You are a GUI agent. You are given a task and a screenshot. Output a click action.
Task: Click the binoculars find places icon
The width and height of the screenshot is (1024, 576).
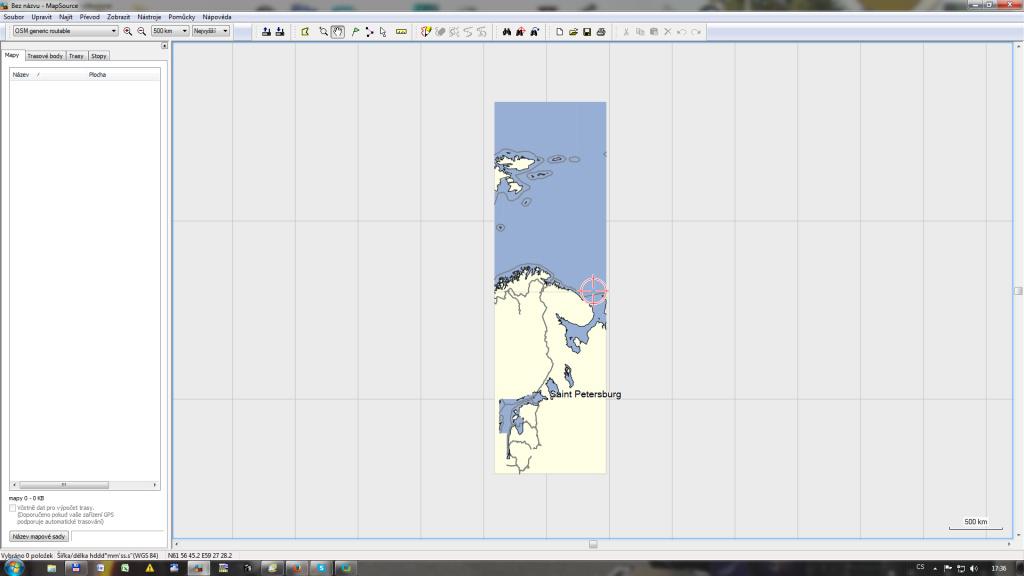507,31
